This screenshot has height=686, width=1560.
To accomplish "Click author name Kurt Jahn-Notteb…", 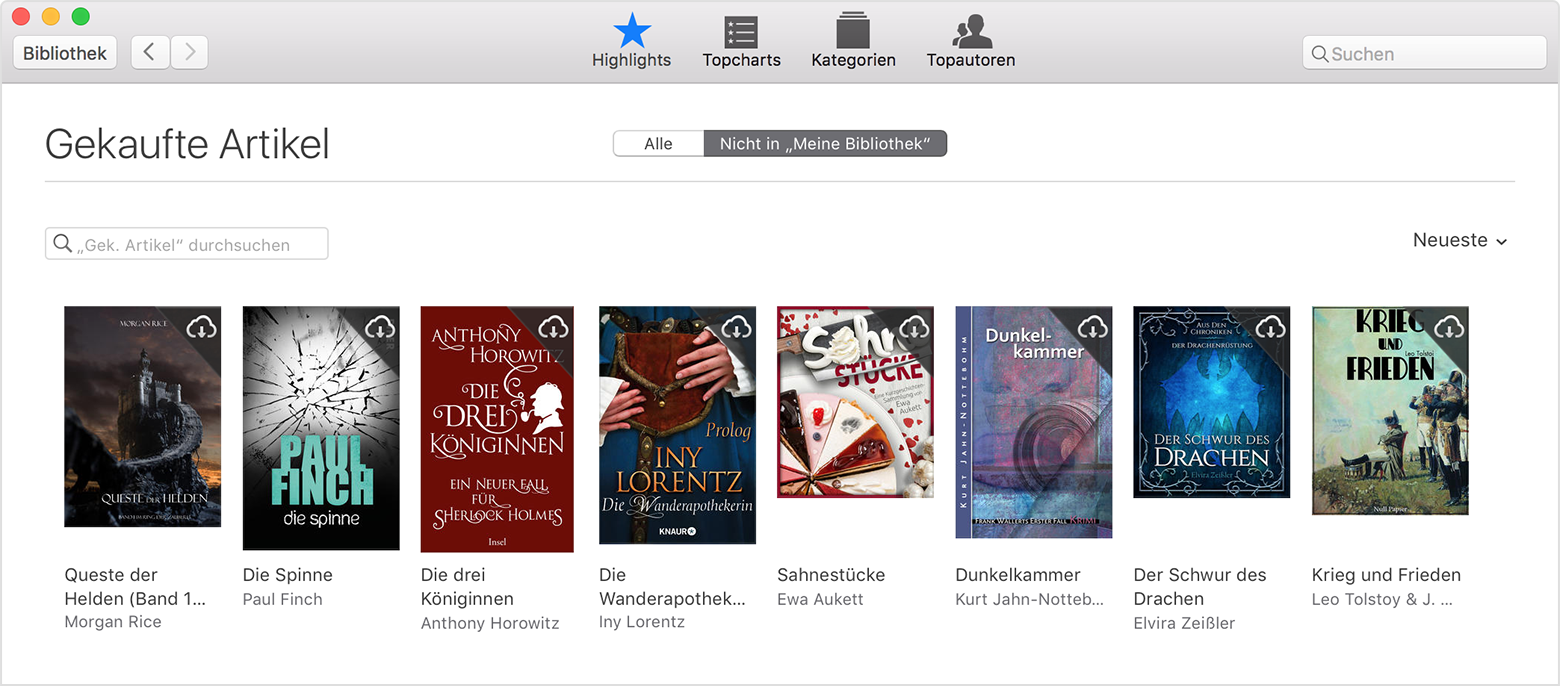I will tap(1030, 599).
